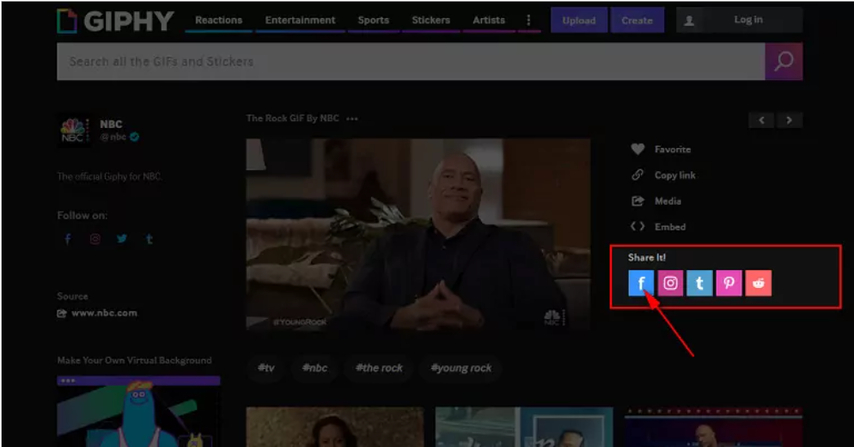This screenshot has height=447, width=854.
Task: Follow NBC on Twitter icon
Action: (x=122, y=239)
